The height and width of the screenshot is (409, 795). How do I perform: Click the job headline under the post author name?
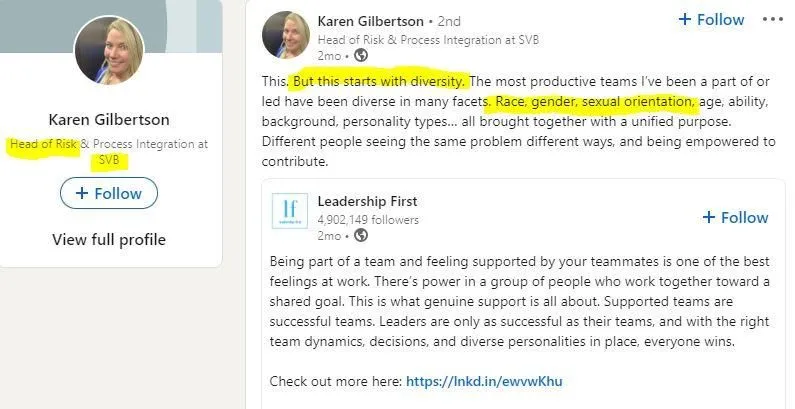(431, 38)
